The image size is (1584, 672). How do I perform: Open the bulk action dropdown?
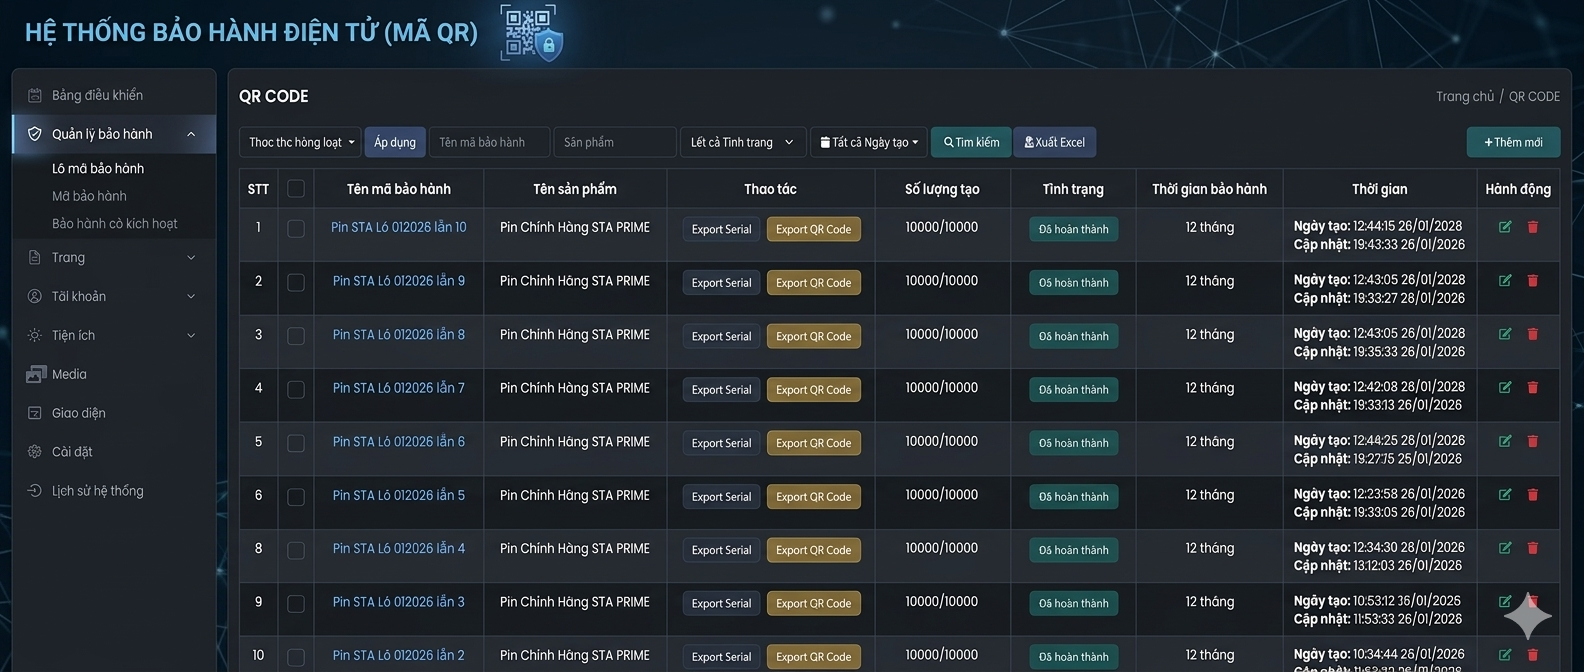[301, 142]
